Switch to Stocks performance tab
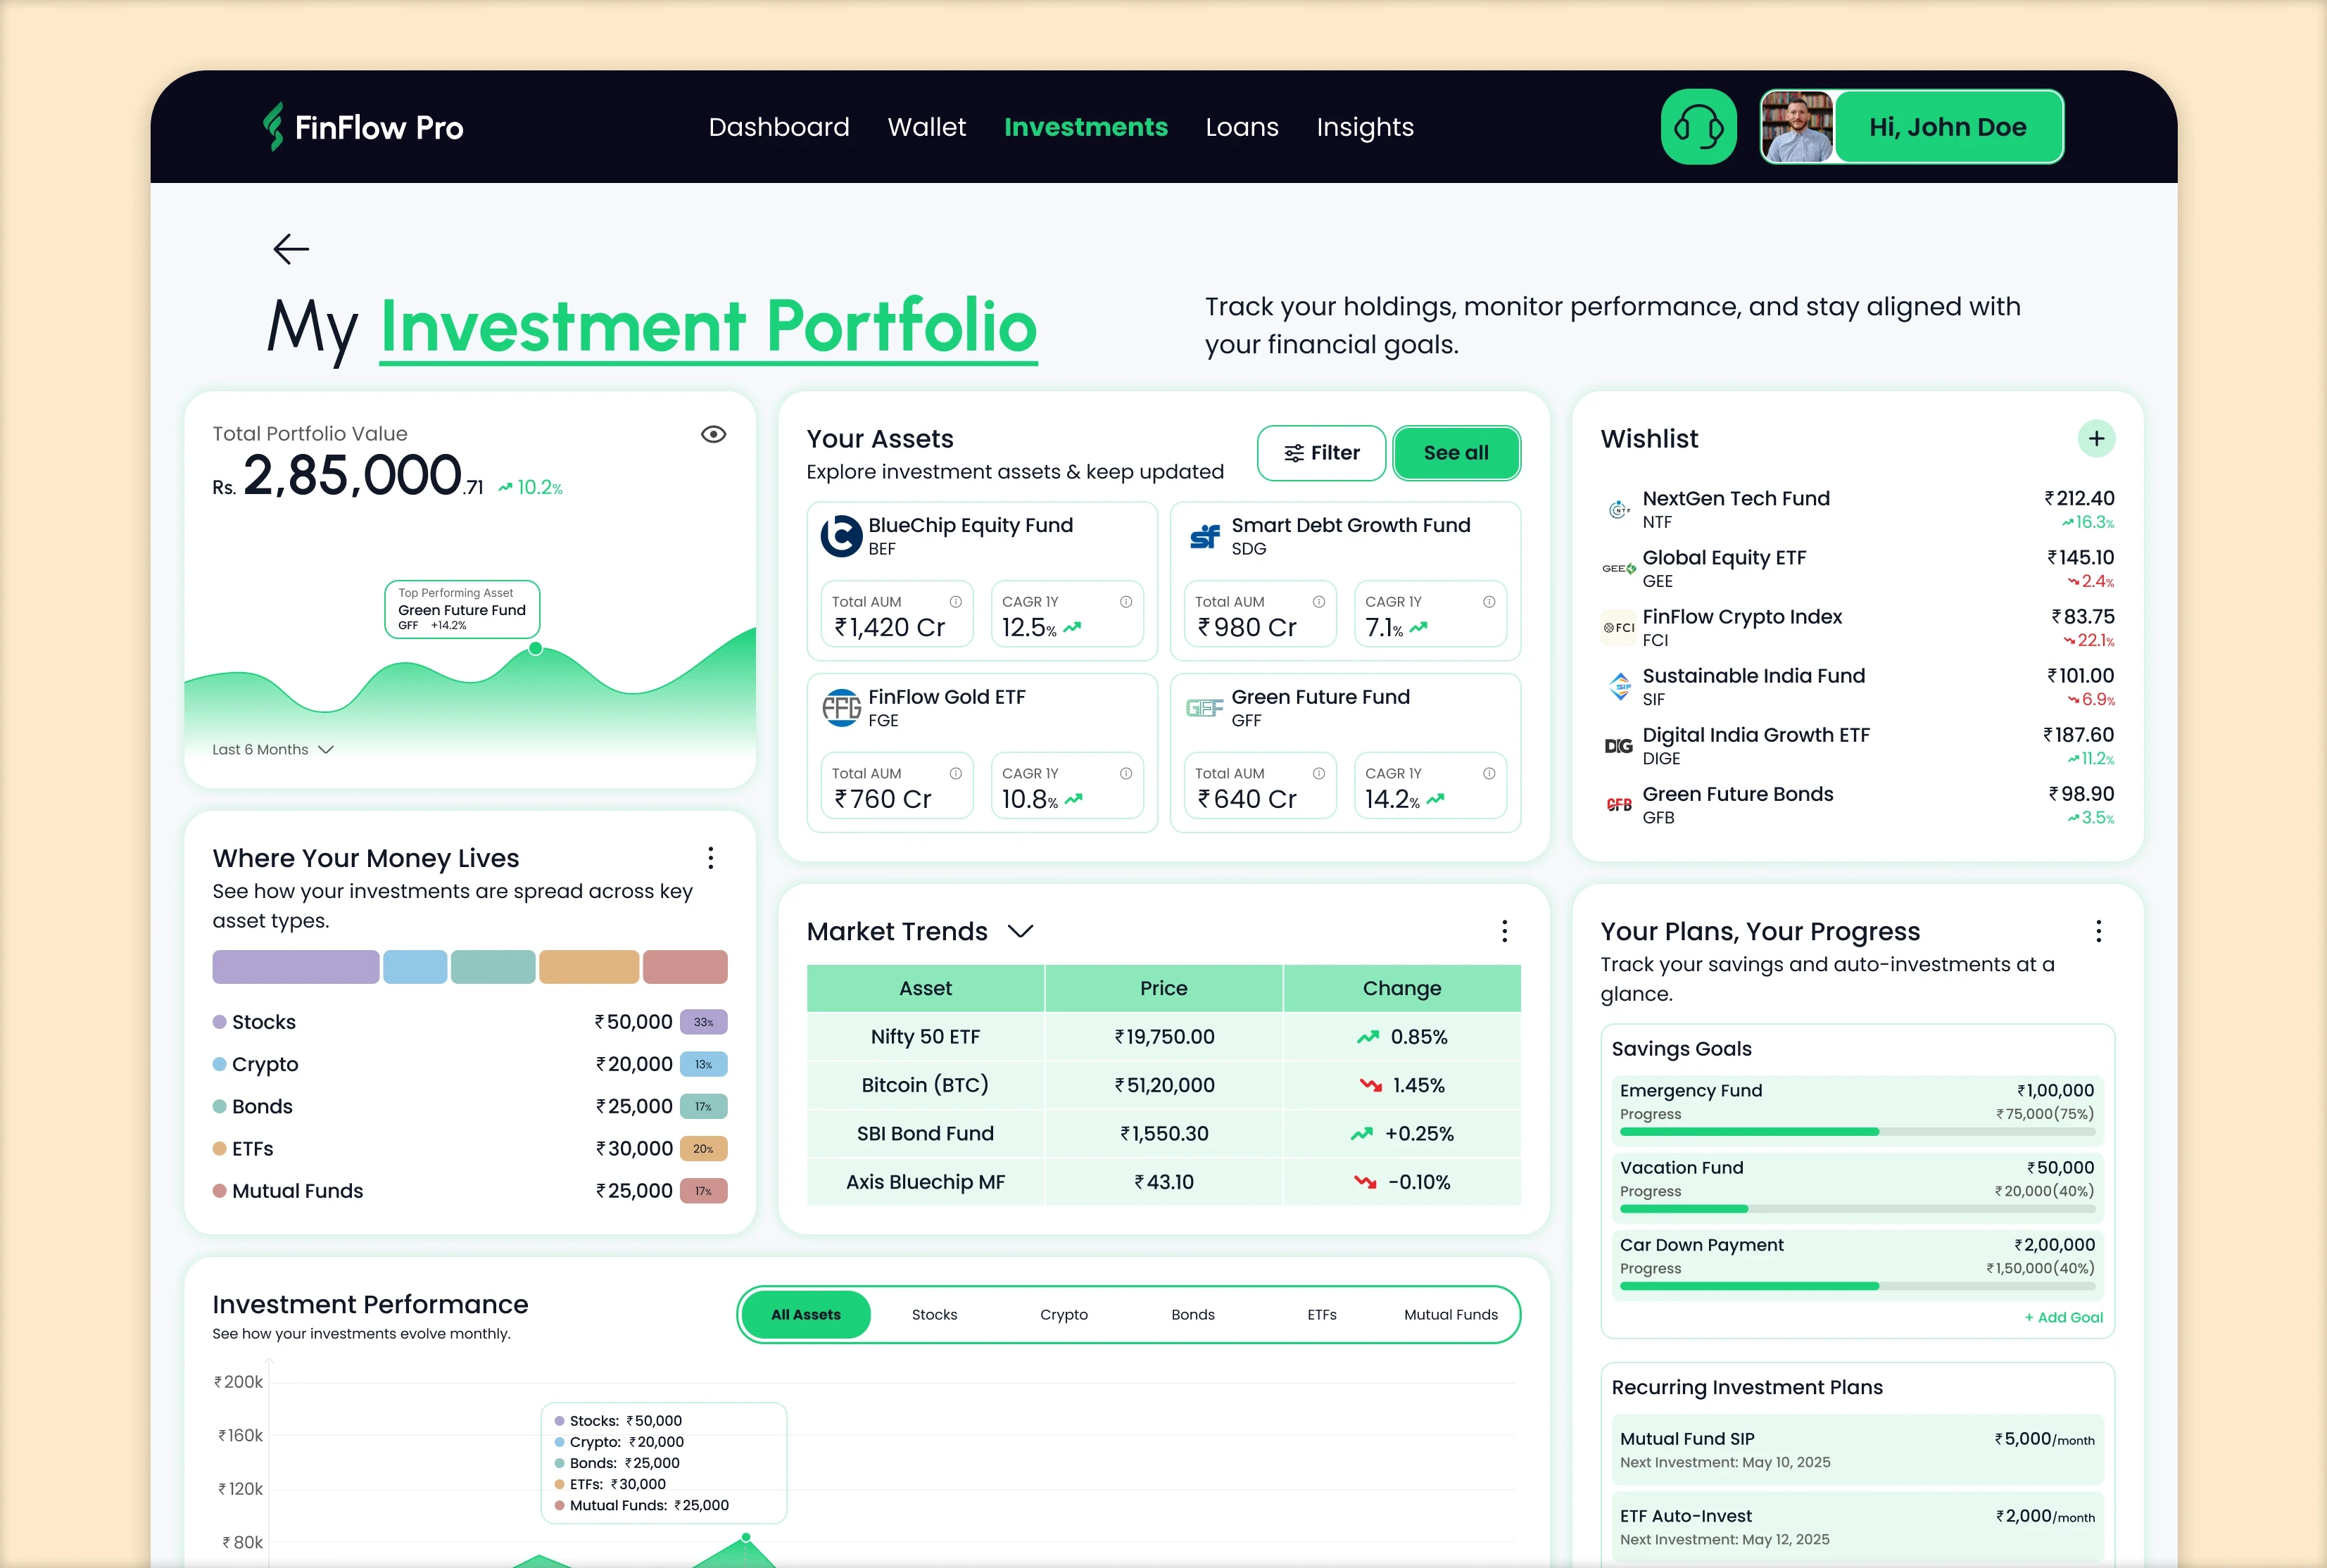Image resolution: width=2327 pixels, height=1568 pixels. tap(934, 1315)
